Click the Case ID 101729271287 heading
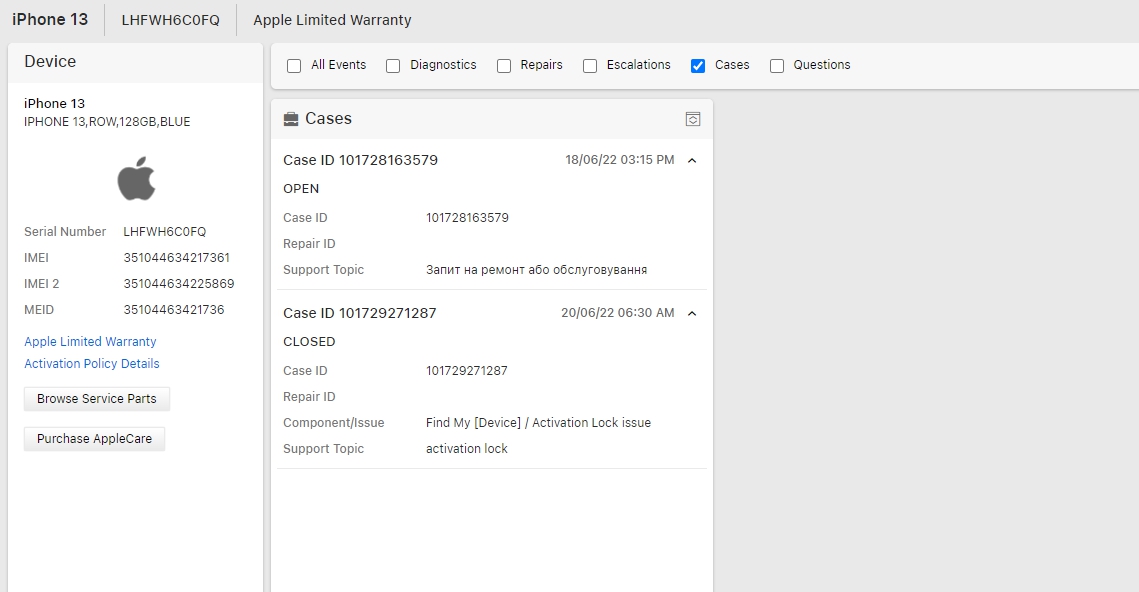The image size is (1139, 592). [x=360, y=313]
